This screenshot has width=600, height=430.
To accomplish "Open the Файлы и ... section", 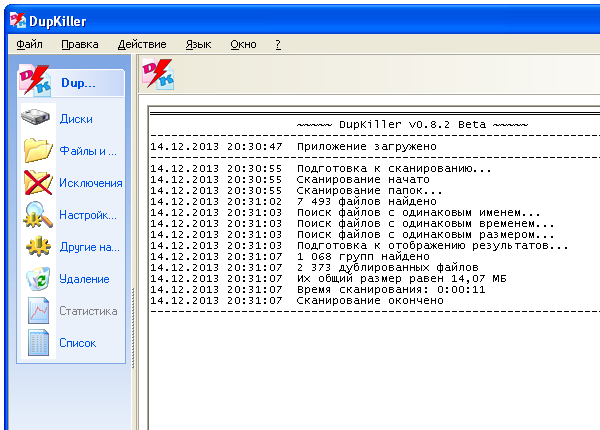I will pyautogui.click(x=88, y=151).
